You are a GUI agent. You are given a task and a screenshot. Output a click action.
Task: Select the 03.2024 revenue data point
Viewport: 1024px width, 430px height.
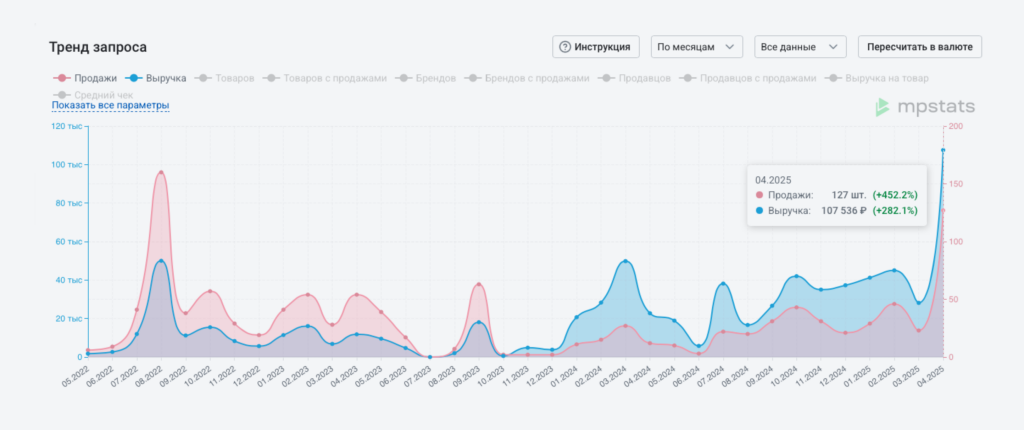[626, 262]
